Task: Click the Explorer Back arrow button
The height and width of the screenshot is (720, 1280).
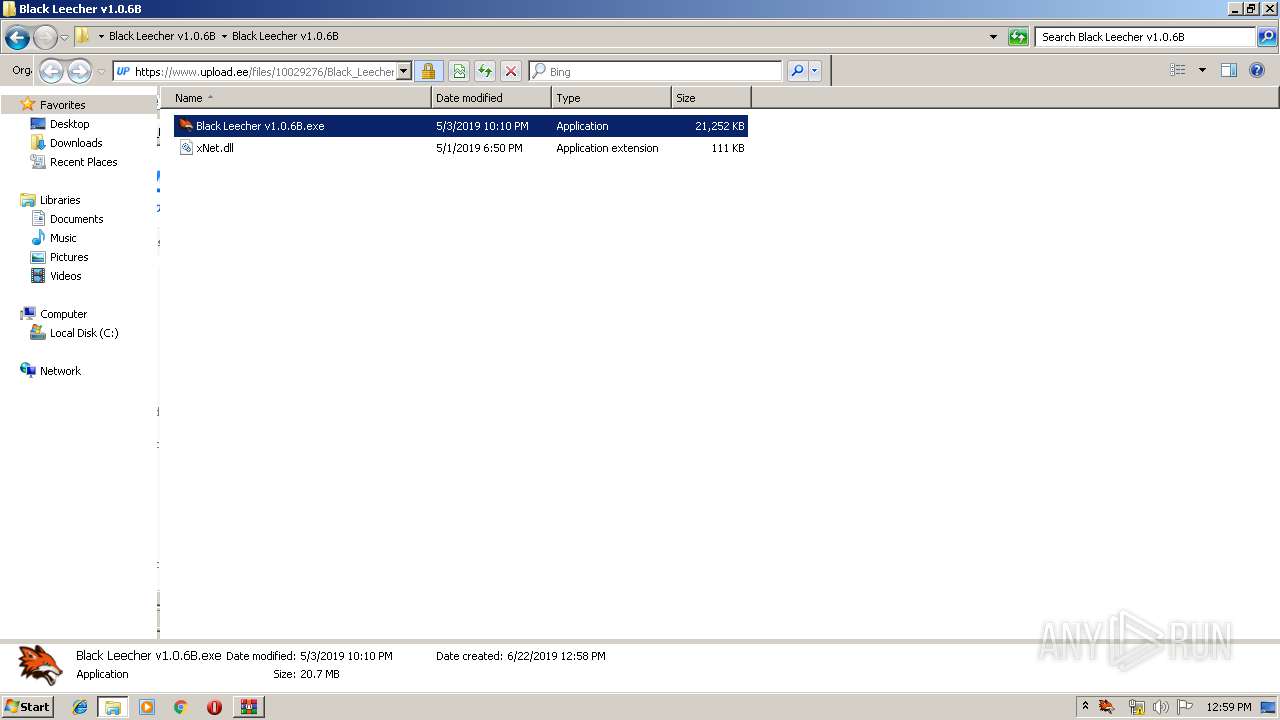Action: (17, 38)
